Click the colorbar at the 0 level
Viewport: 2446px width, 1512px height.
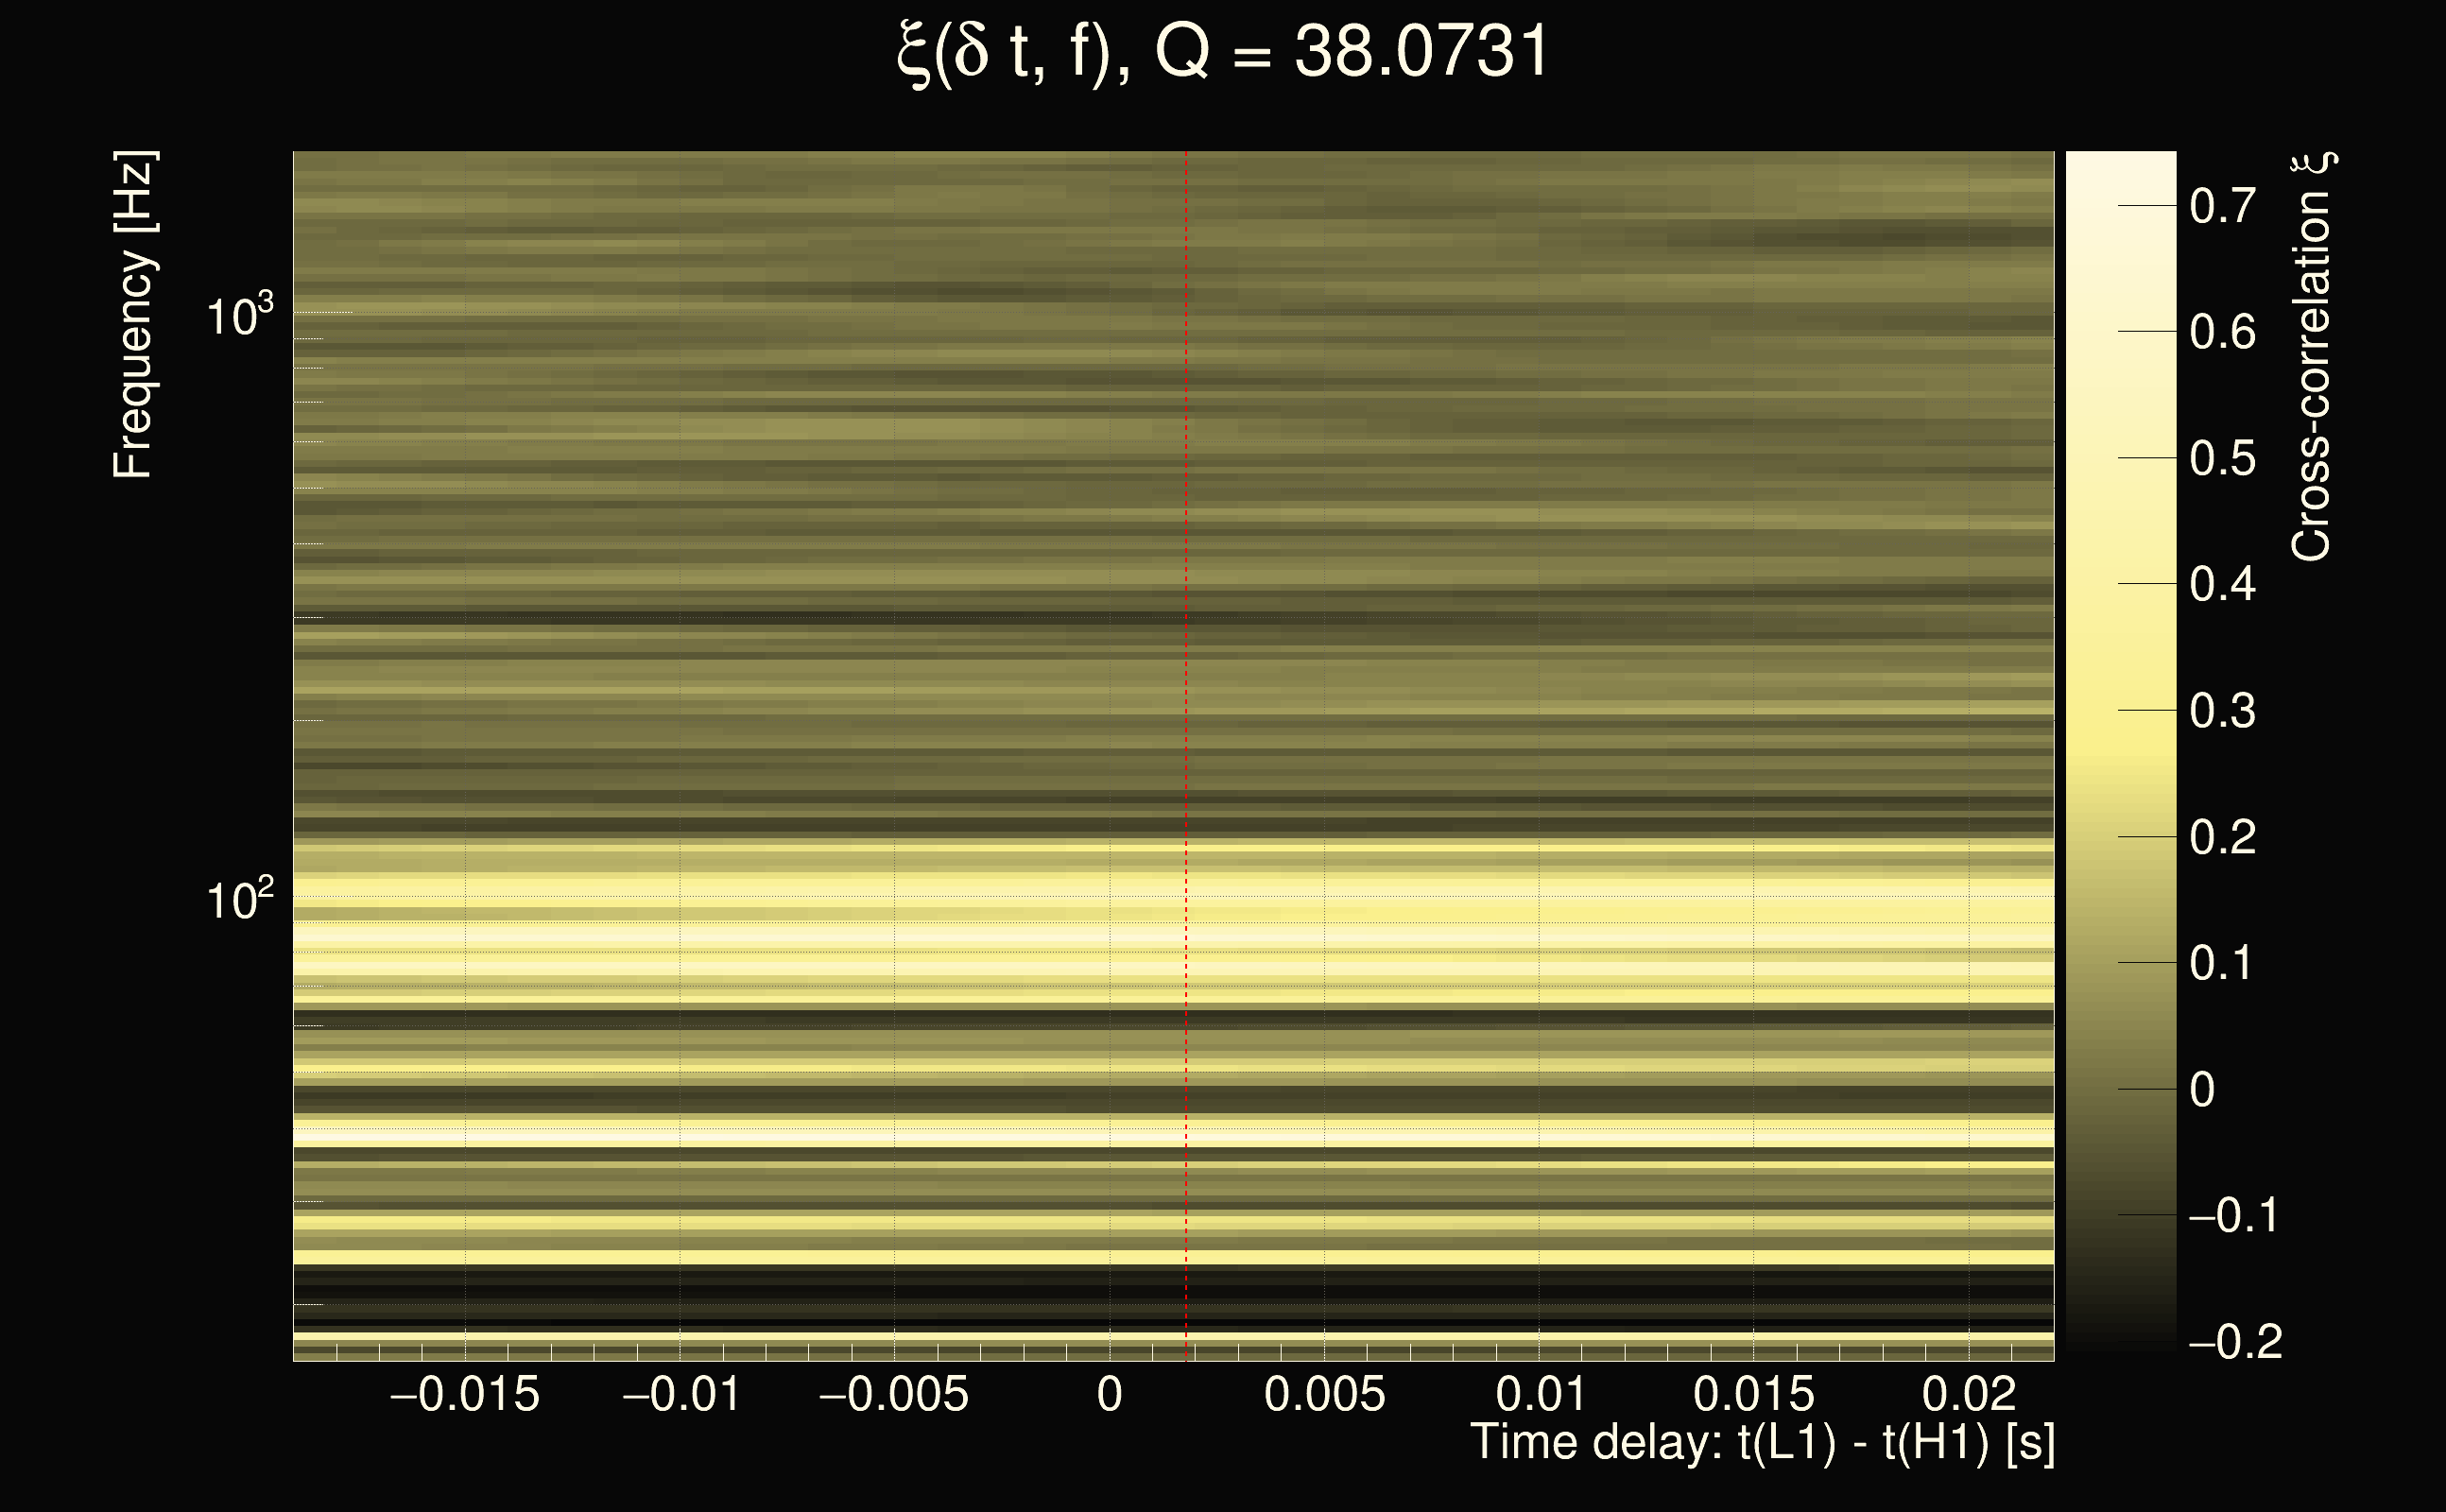point(2120,1089)
